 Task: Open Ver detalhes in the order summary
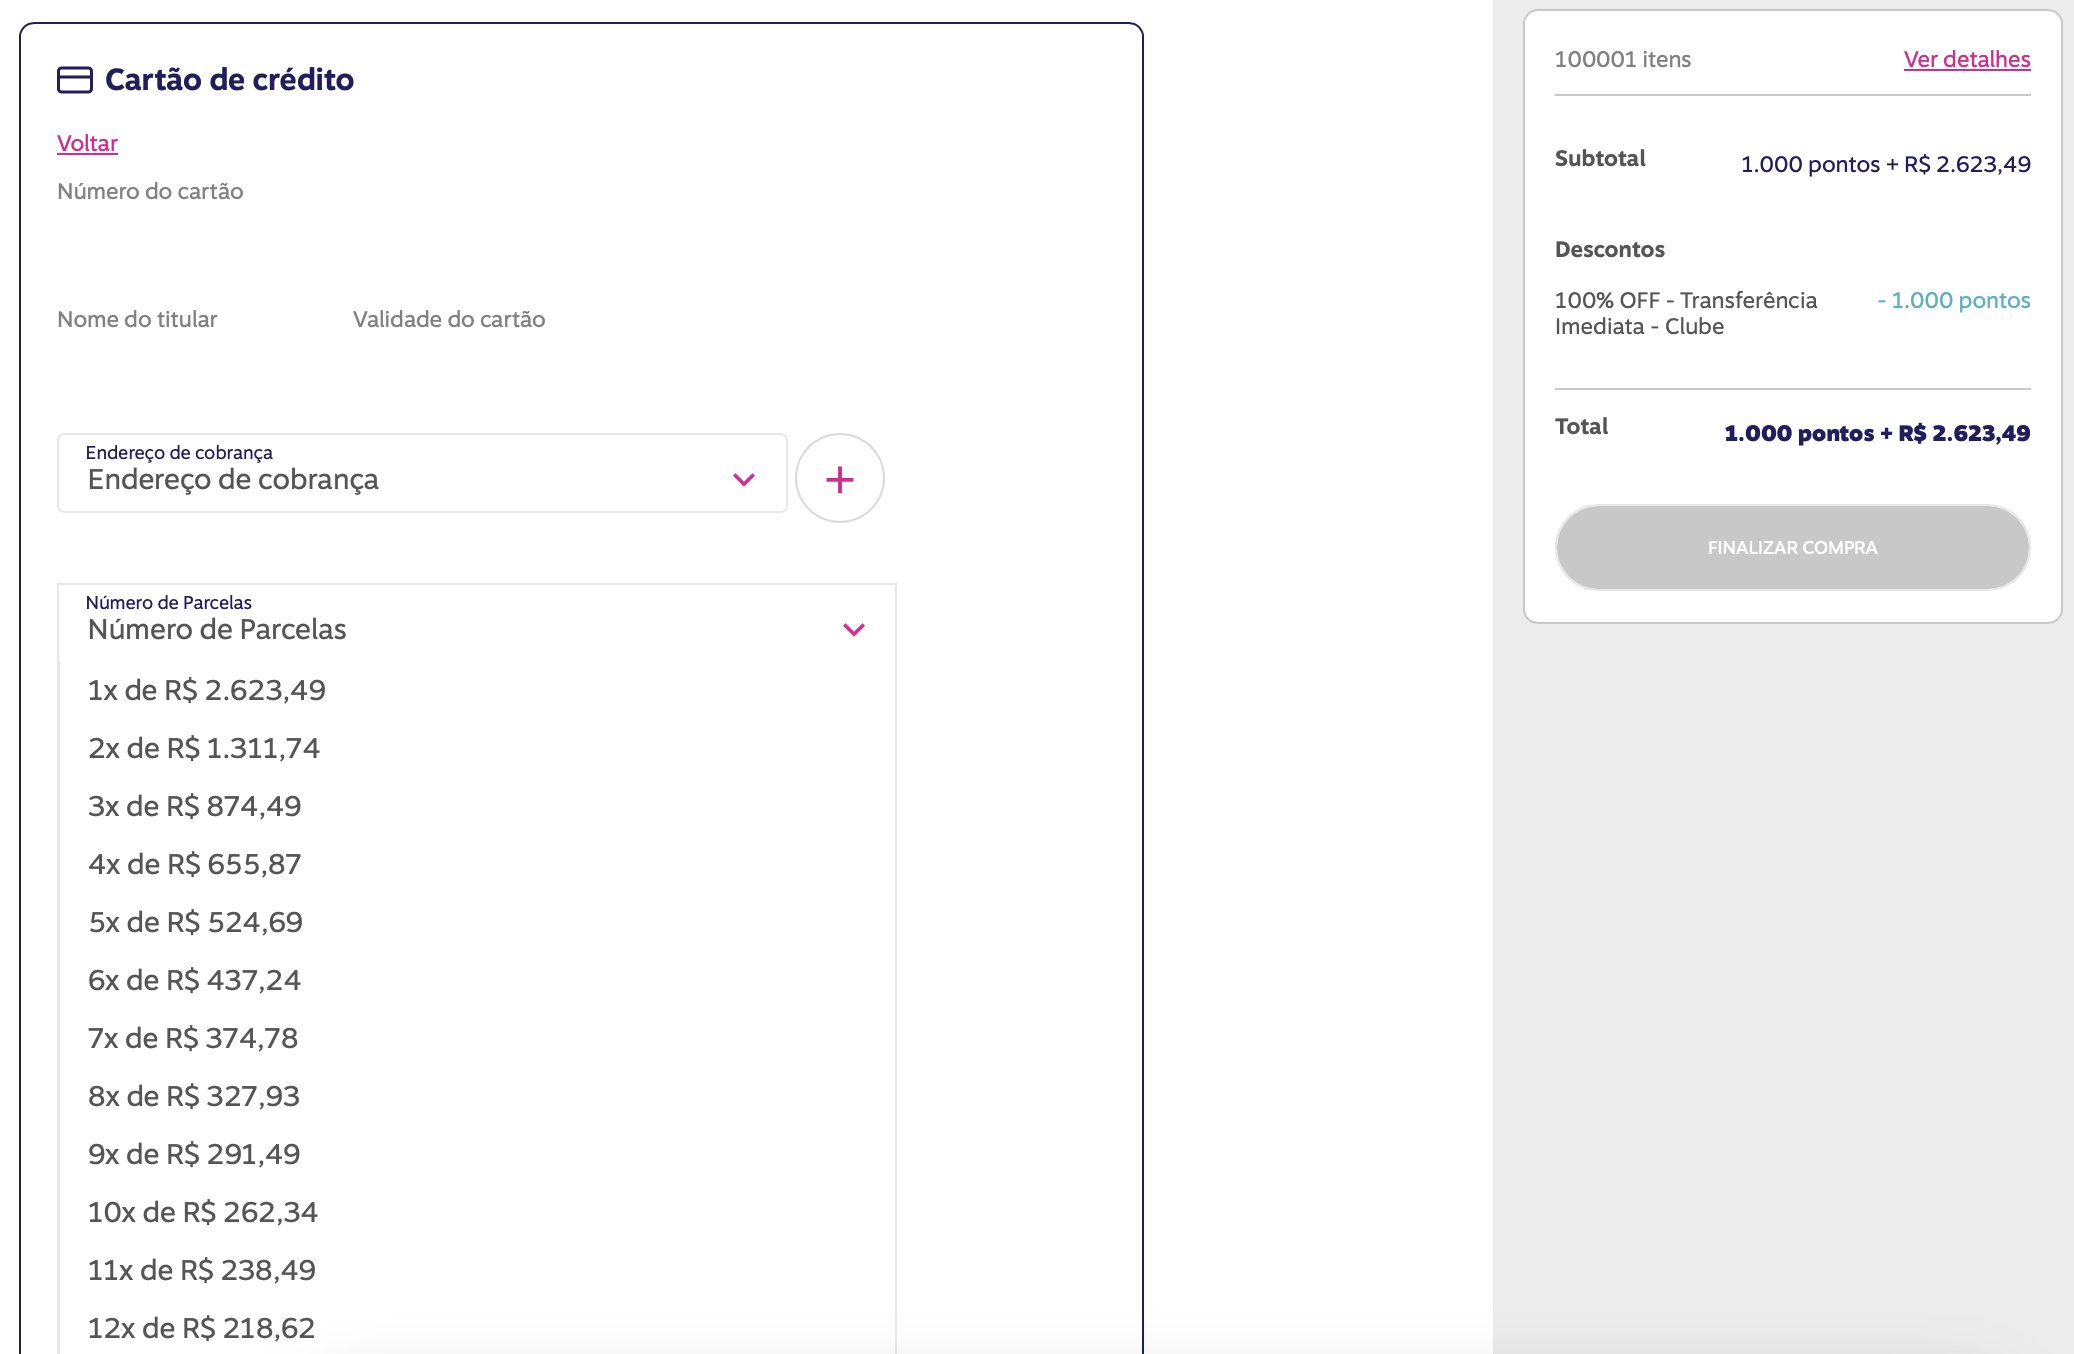pos(1966,59)
